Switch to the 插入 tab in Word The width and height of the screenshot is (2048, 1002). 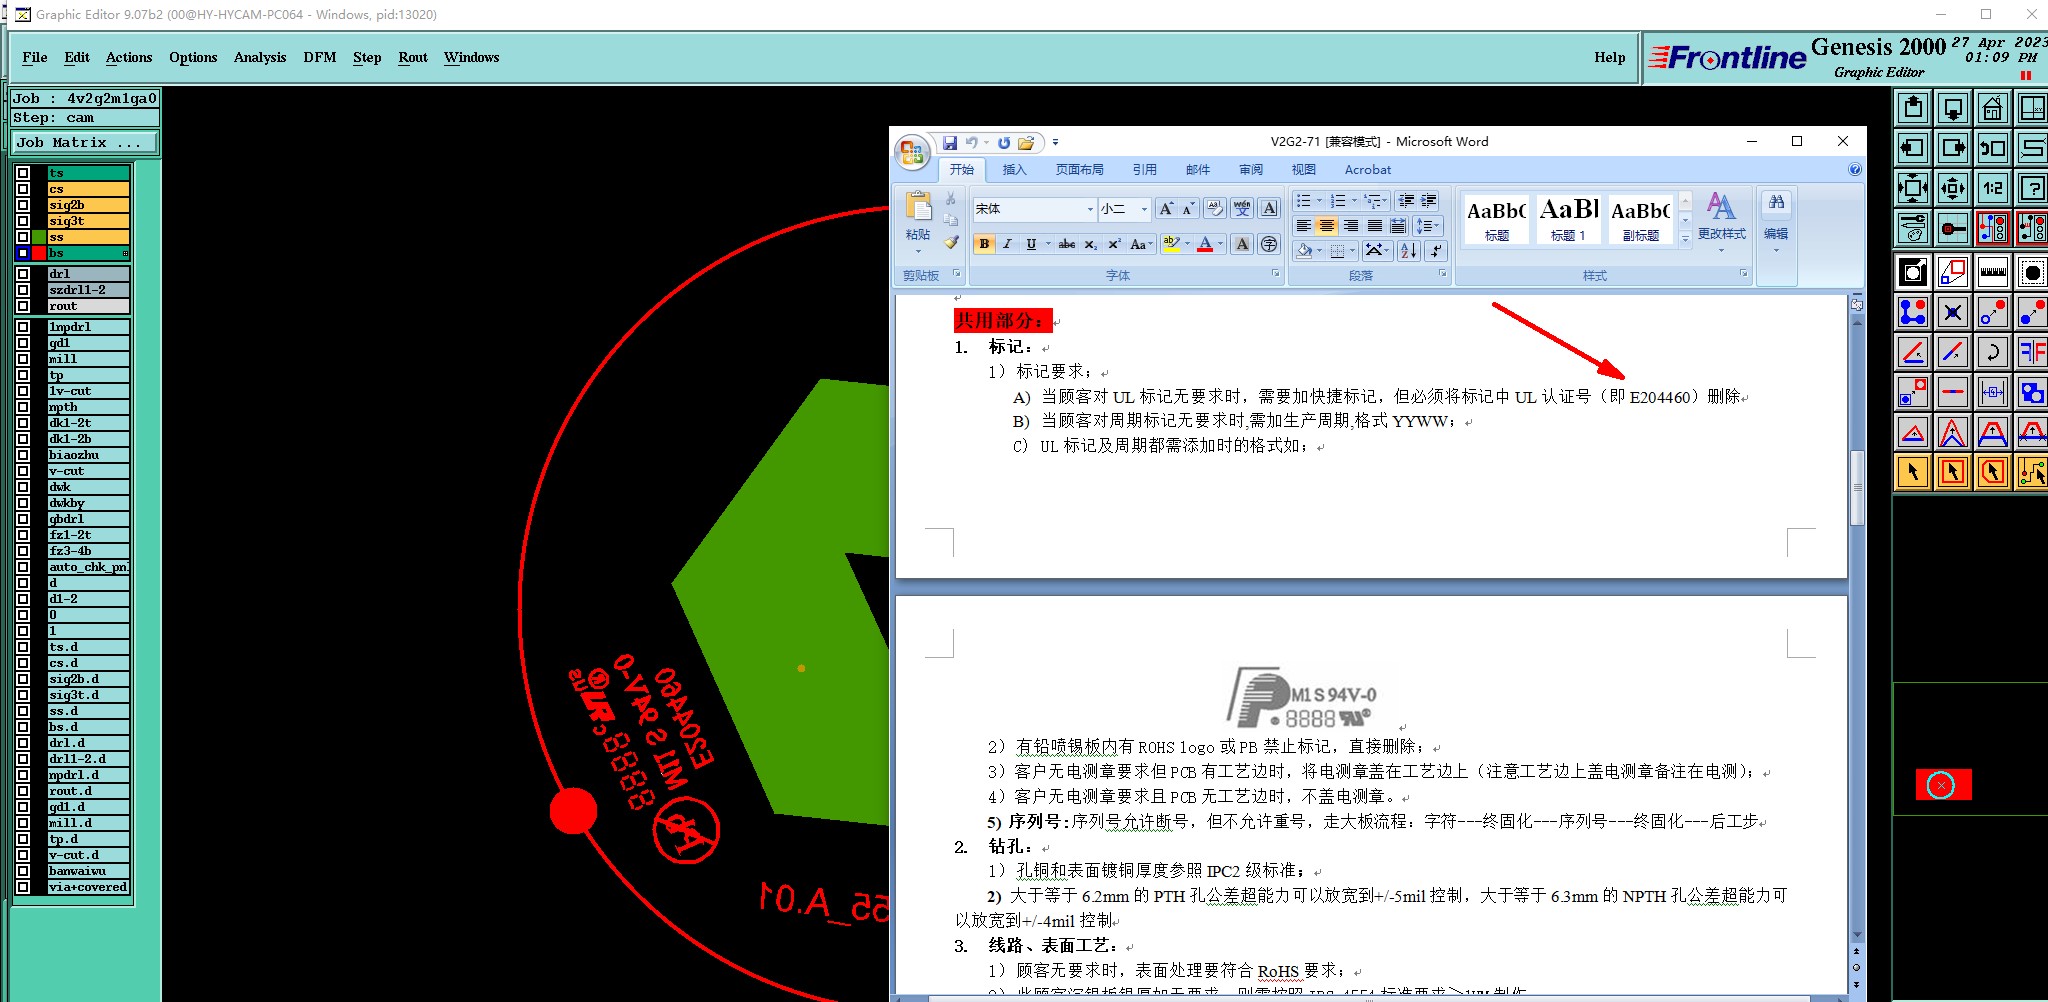point(1014,169)
